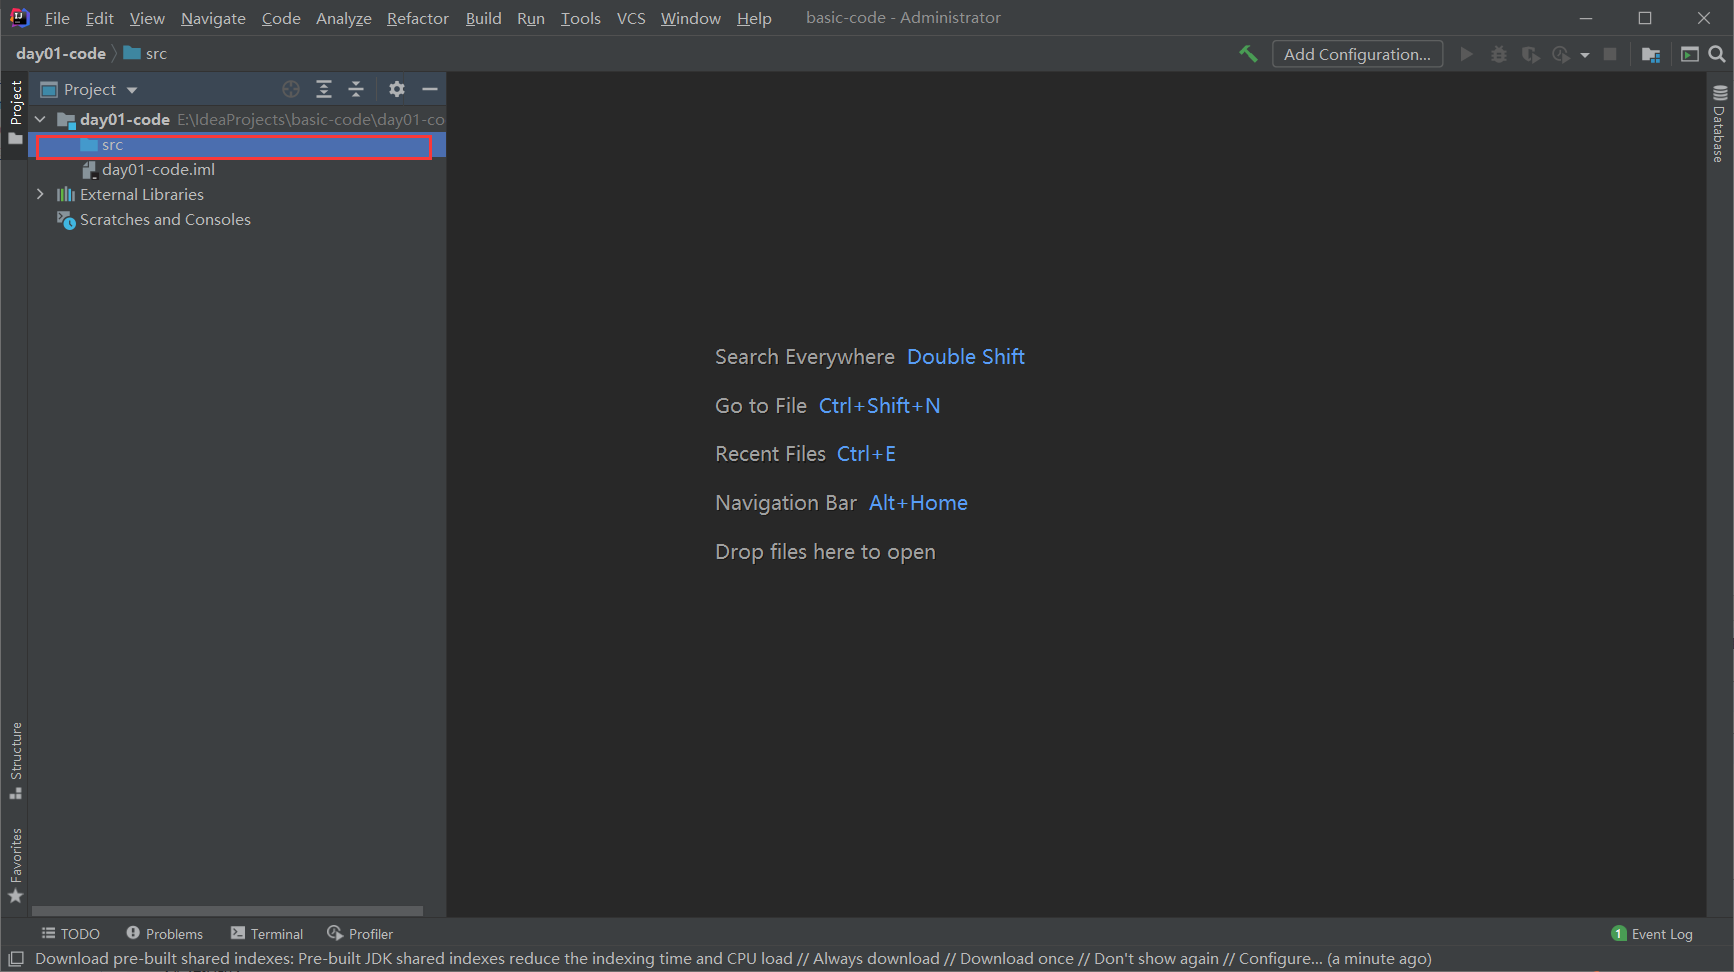Click Add Configuration button
The image size is (1734, 972).
(x=1357, y=54)
